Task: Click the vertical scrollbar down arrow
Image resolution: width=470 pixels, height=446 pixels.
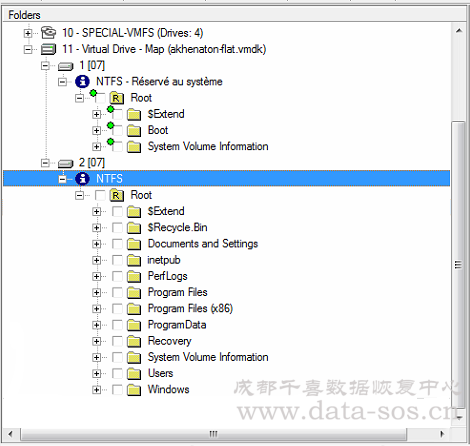Action: coord(459,417)
